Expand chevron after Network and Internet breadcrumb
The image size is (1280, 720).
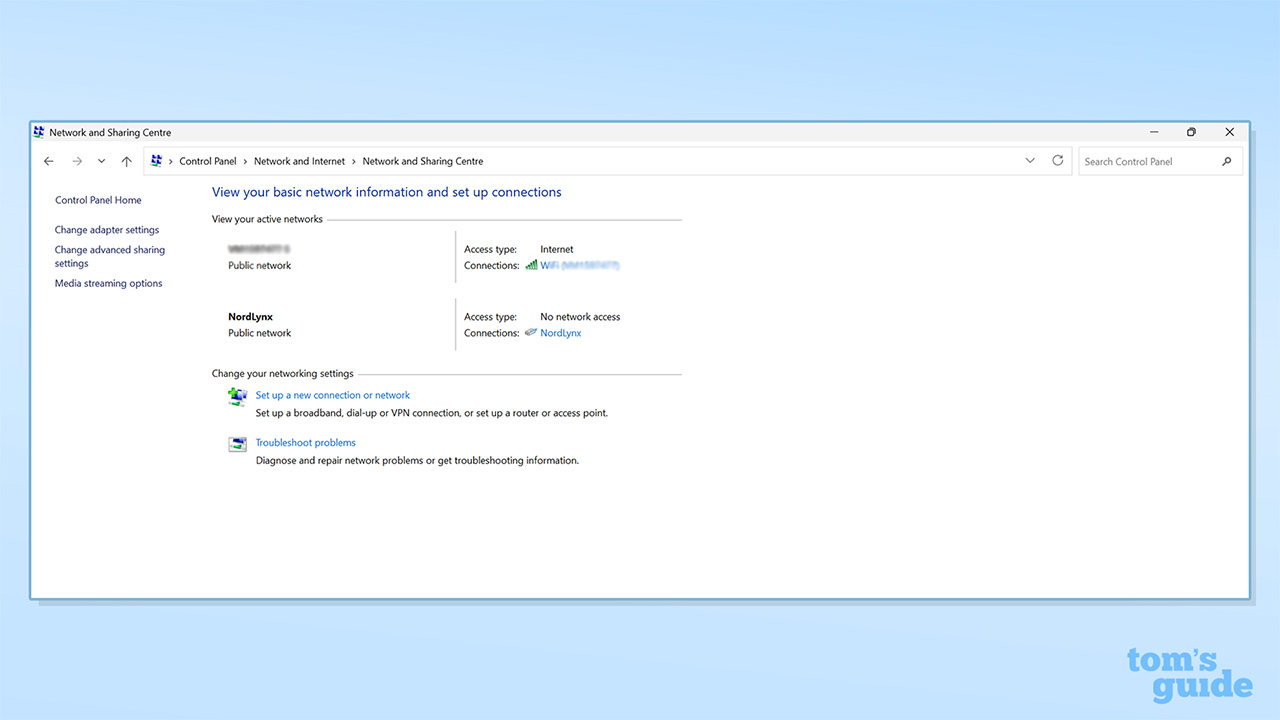coord(354,161)
